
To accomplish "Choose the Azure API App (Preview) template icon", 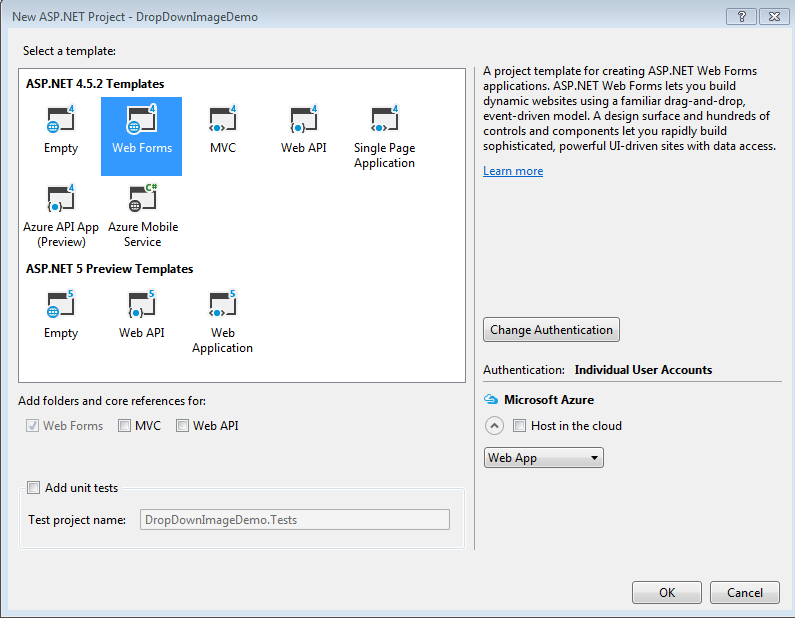I will [61, 198].
